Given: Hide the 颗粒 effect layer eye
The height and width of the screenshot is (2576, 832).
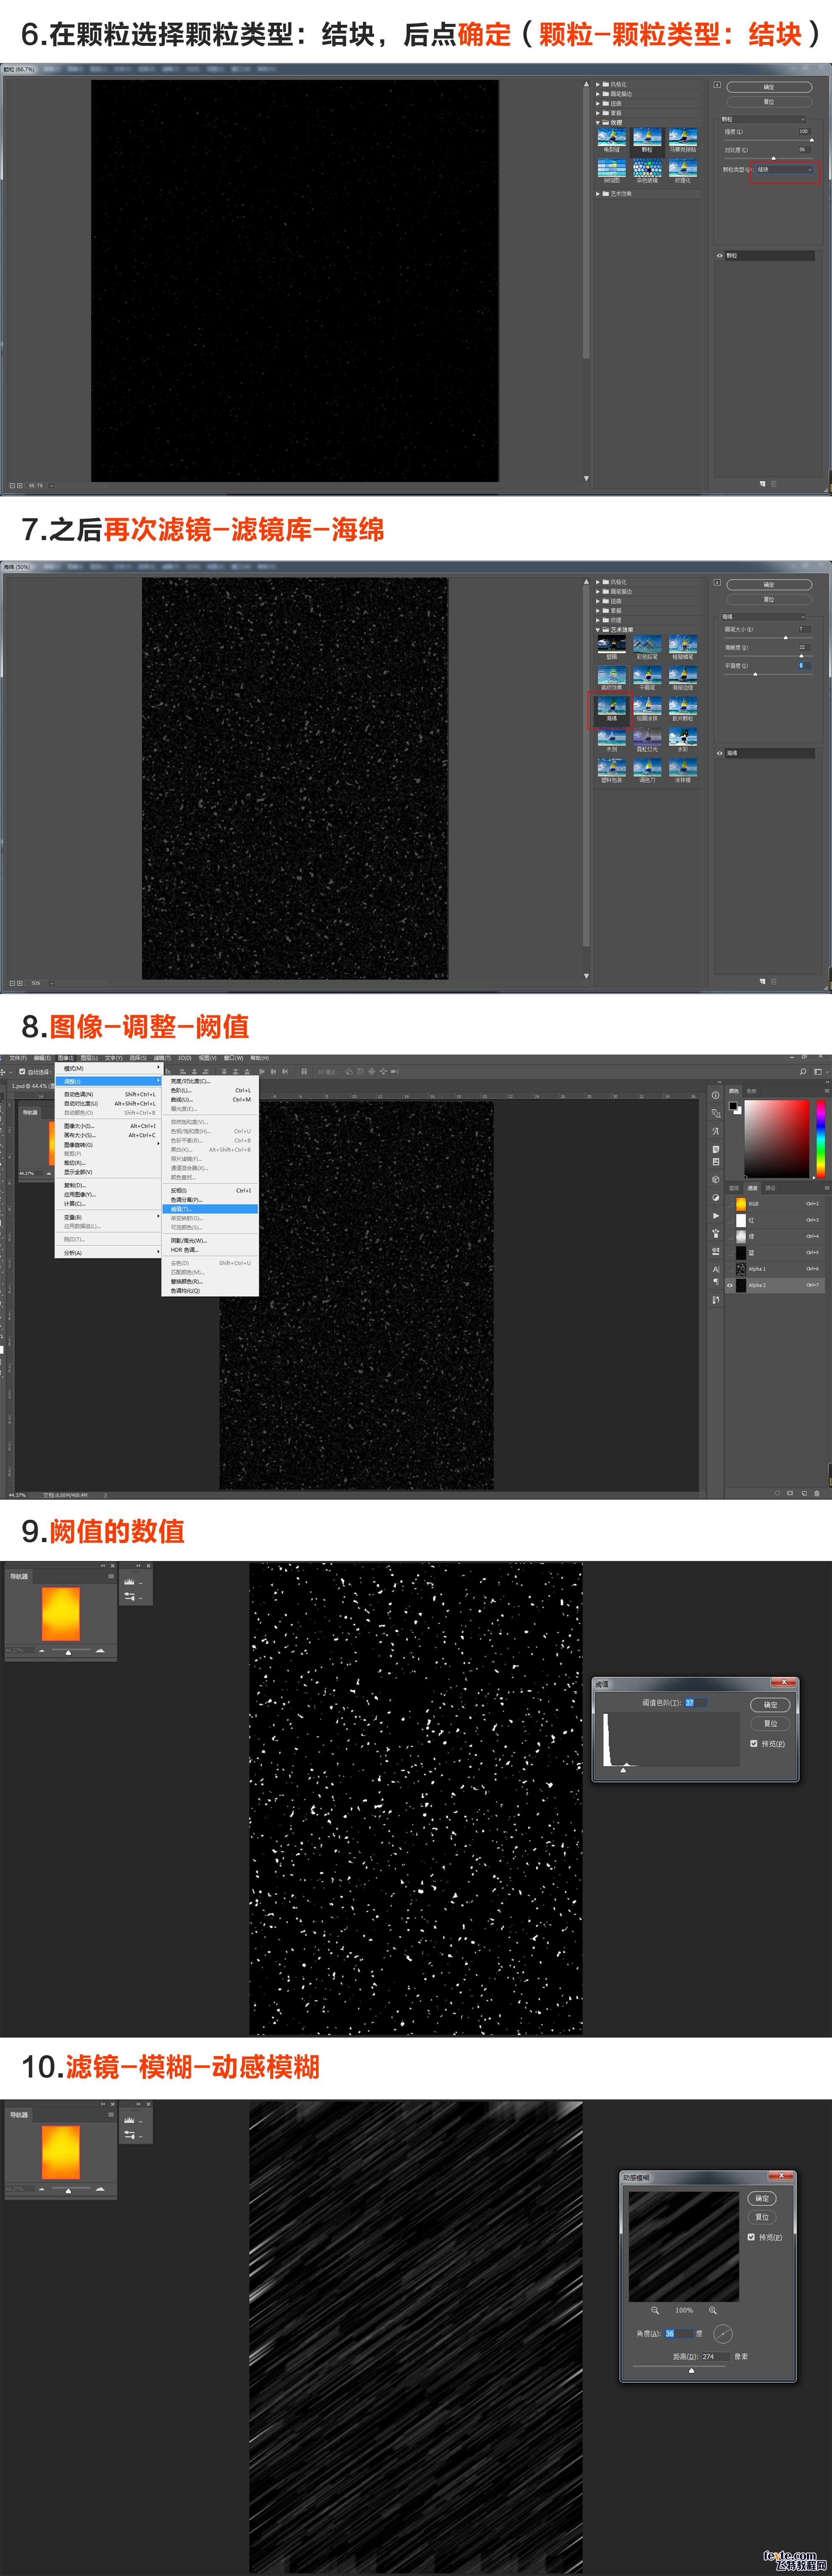Looking at the screenshot, I should [719, 256].
